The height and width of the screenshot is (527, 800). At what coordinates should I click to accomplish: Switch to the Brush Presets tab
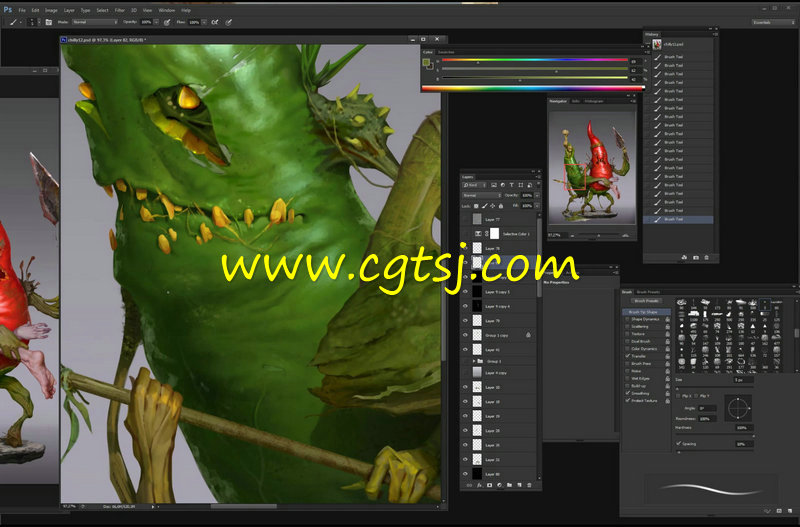pyautogui.click(x=648, y=292)
